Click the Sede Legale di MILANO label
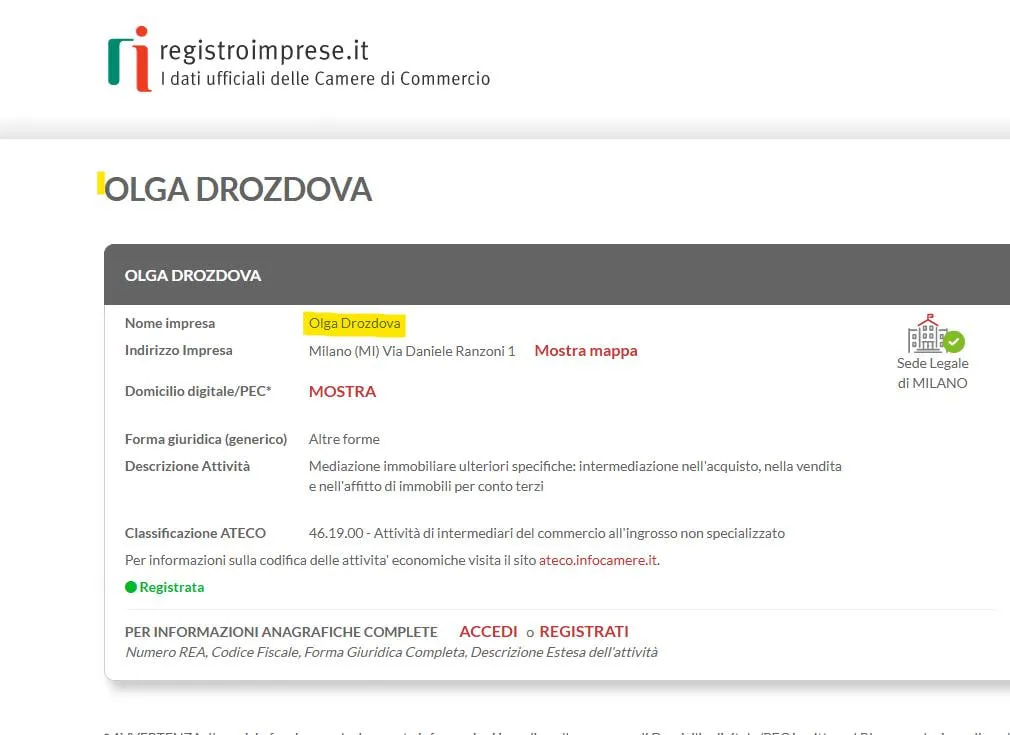Viewport: 1010px width, 735px height. [932, 373]
